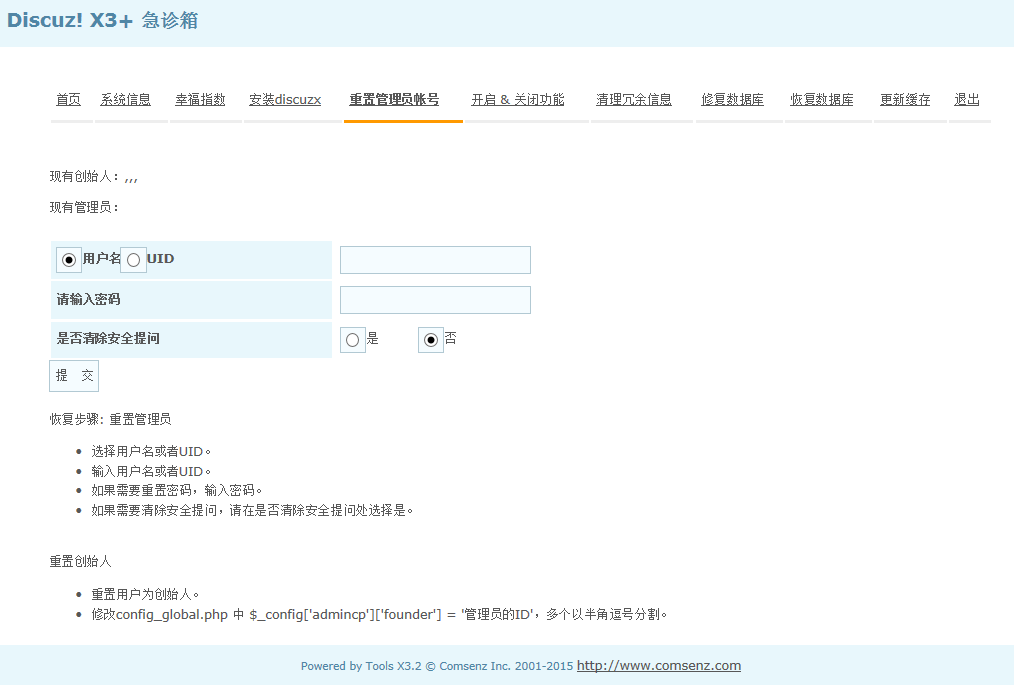This screenshot has height=685, width=1014.
Task: Open the 开启 & 关闭功能 tab
Action: (517, 100)
